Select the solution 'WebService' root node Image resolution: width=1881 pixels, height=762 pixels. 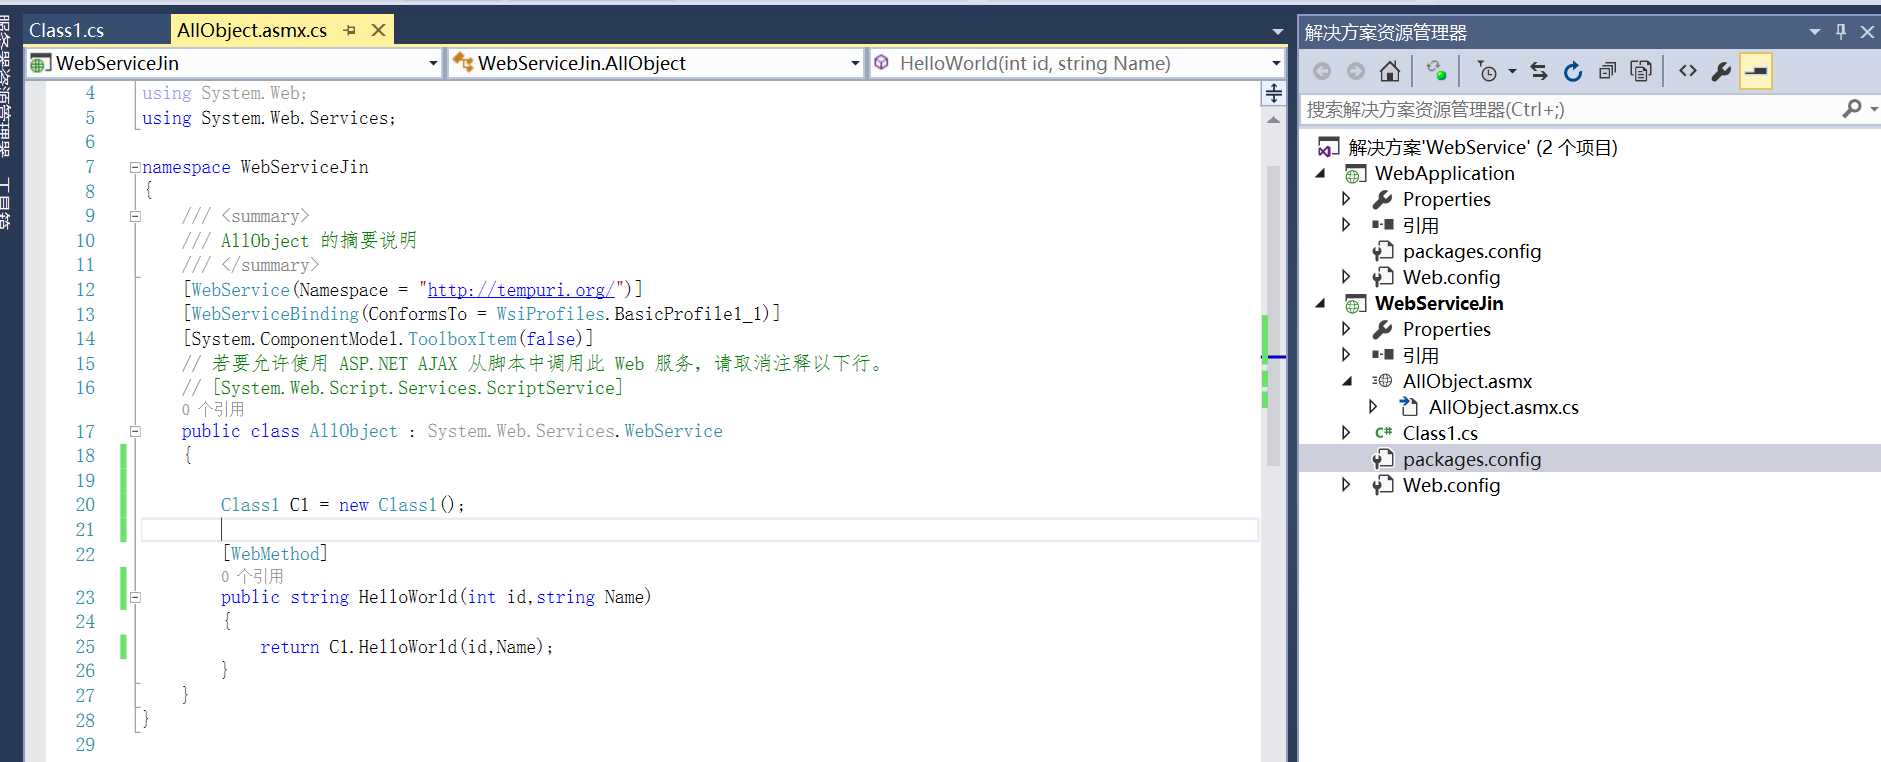1482,147
